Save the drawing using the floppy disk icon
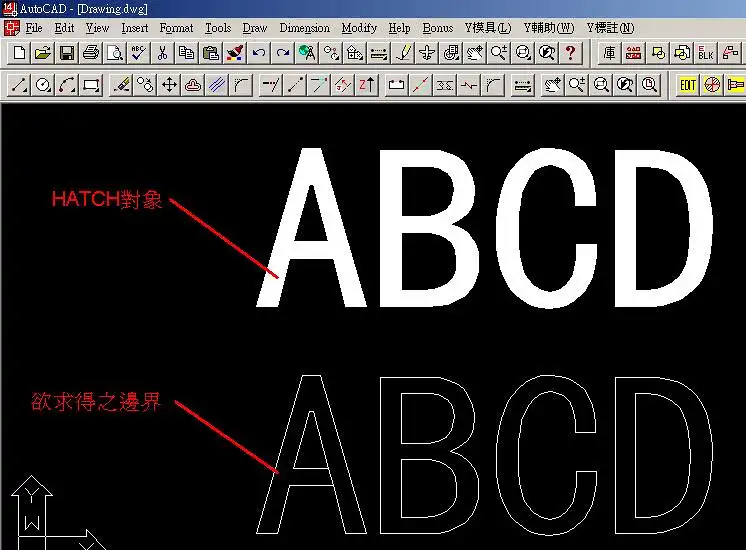Image resolution: width=746 pixels, height=550 pixels. click(67, 52)
